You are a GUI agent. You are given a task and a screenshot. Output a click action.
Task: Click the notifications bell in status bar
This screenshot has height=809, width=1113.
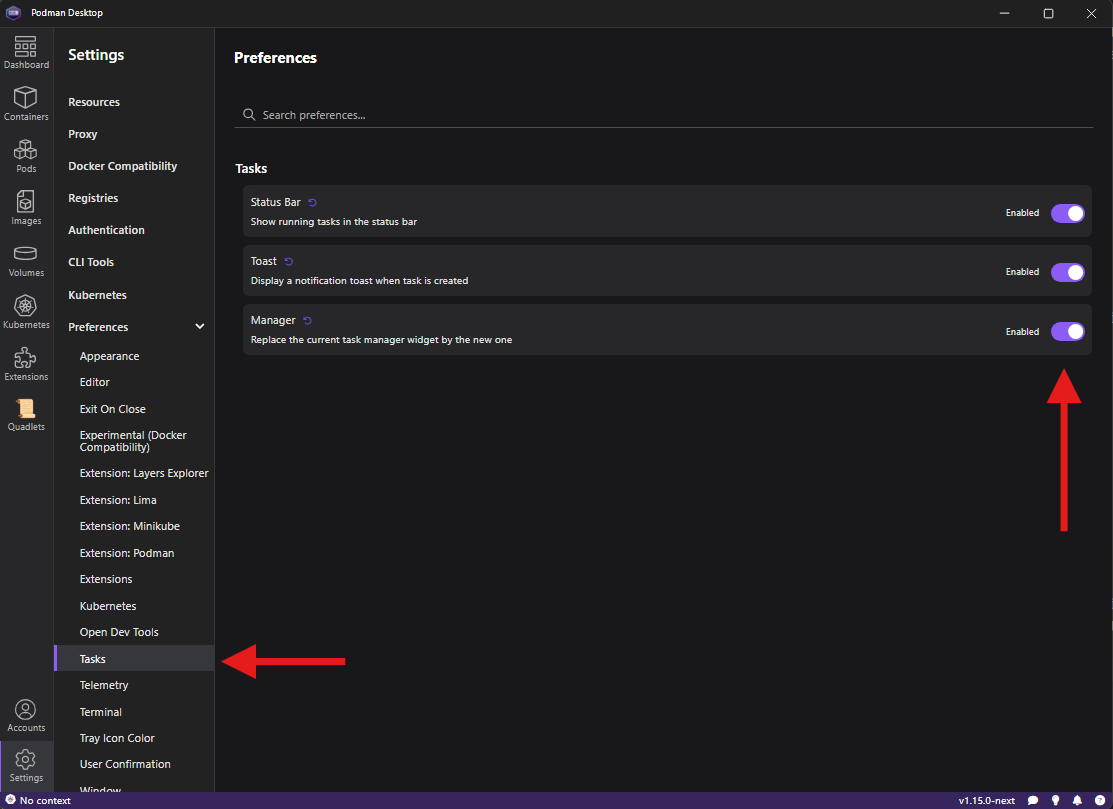coord(1077,801)
